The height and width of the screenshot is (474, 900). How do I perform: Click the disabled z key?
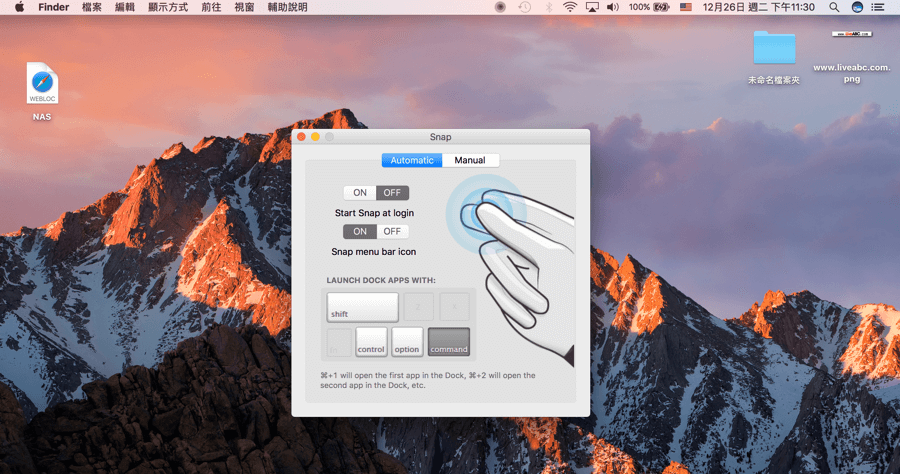[x=418, y=307]
